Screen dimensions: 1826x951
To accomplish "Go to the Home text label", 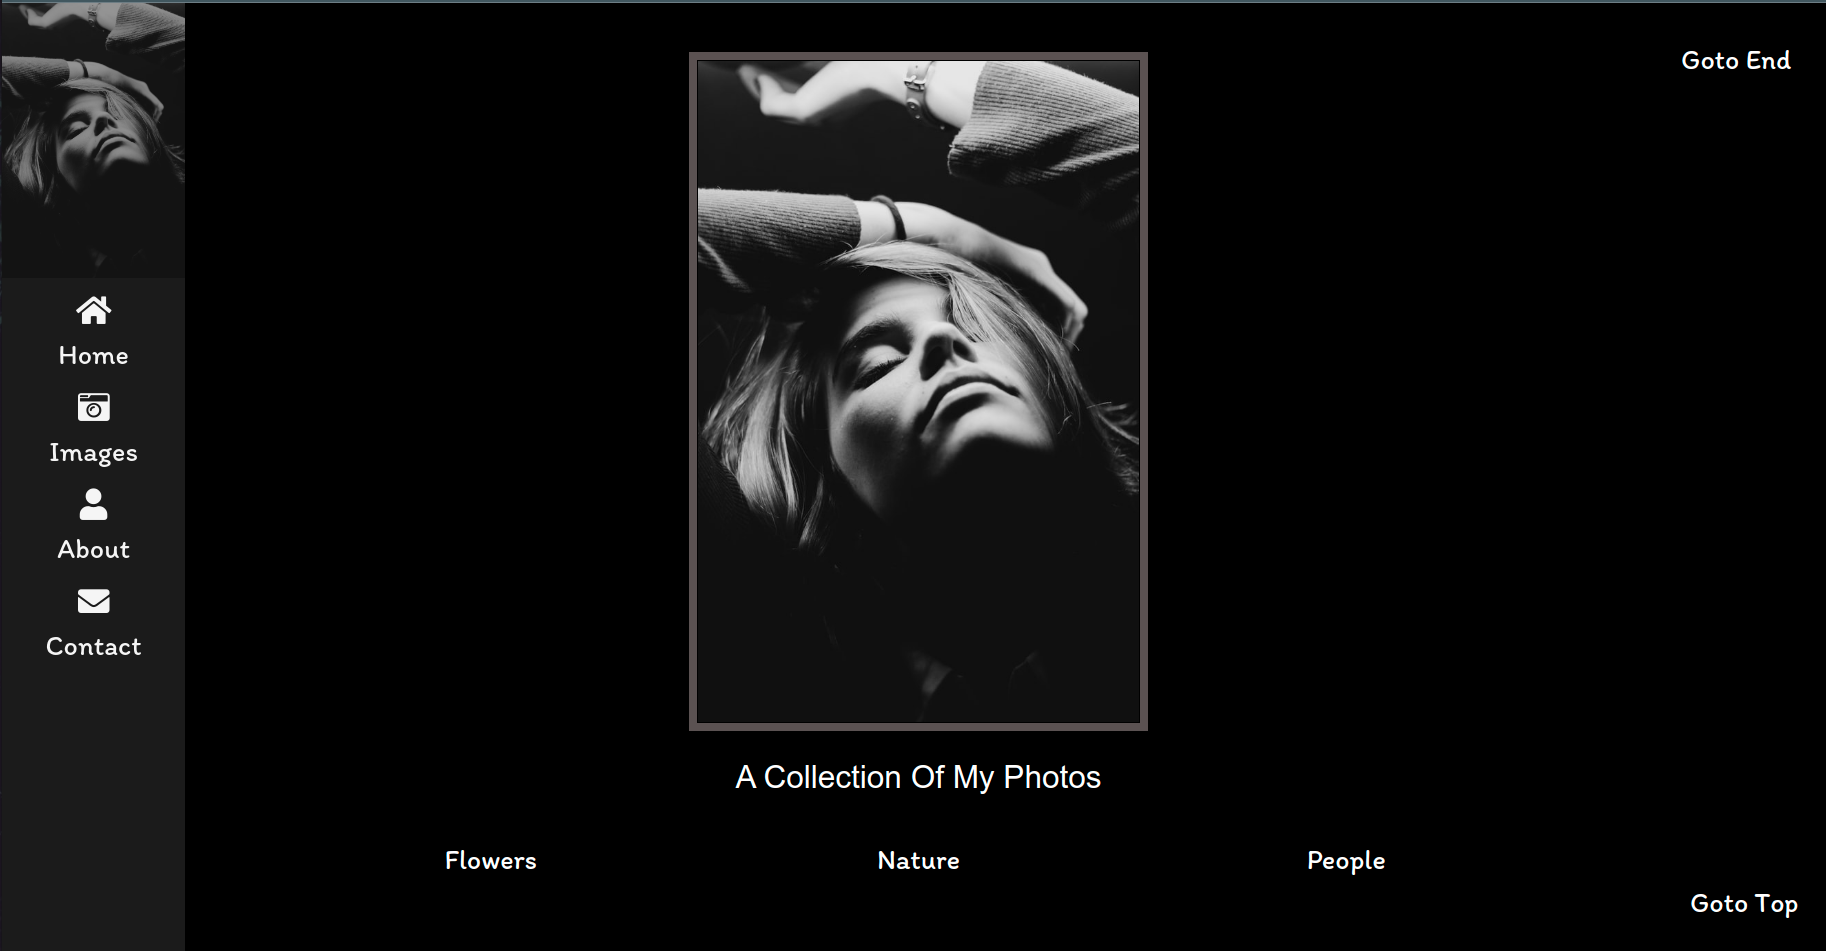I will pyautogui.click(x=93, y=356).
